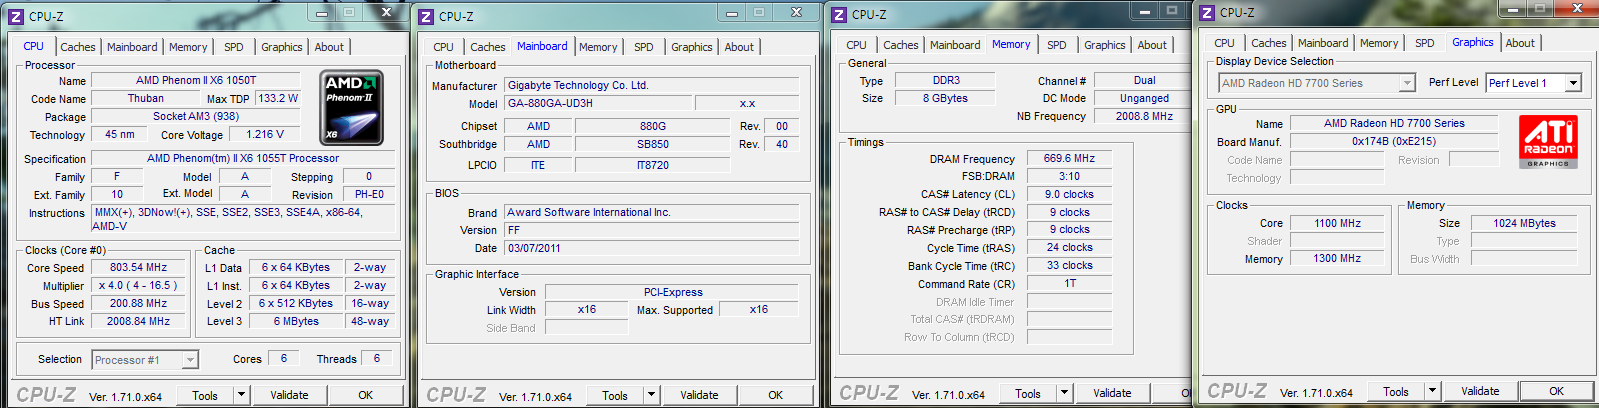Switch to Memory tab in the Graphics window
Screen dimensions: 1599x408
coord(1379,43)
